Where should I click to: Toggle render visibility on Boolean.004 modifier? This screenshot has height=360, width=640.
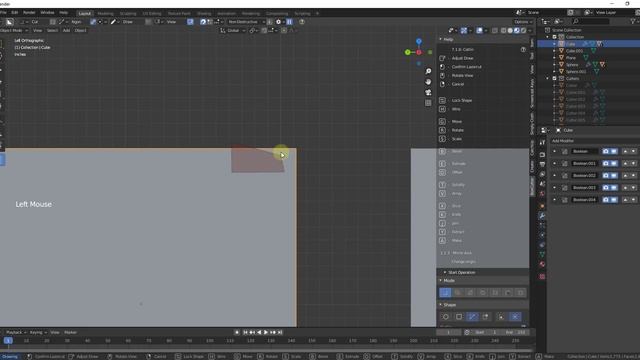(606, 200)
